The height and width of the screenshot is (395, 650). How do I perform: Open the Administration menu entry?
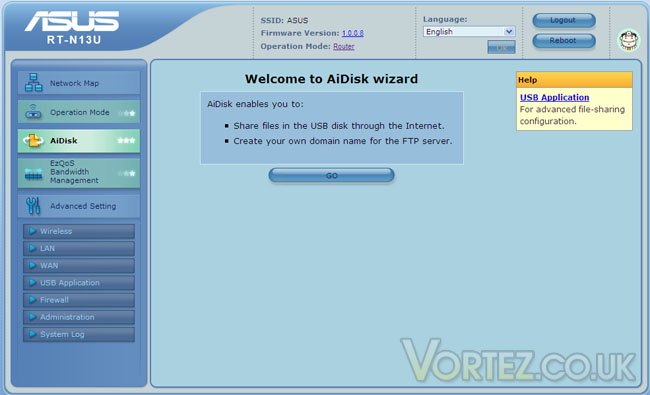tap(79, 317)
